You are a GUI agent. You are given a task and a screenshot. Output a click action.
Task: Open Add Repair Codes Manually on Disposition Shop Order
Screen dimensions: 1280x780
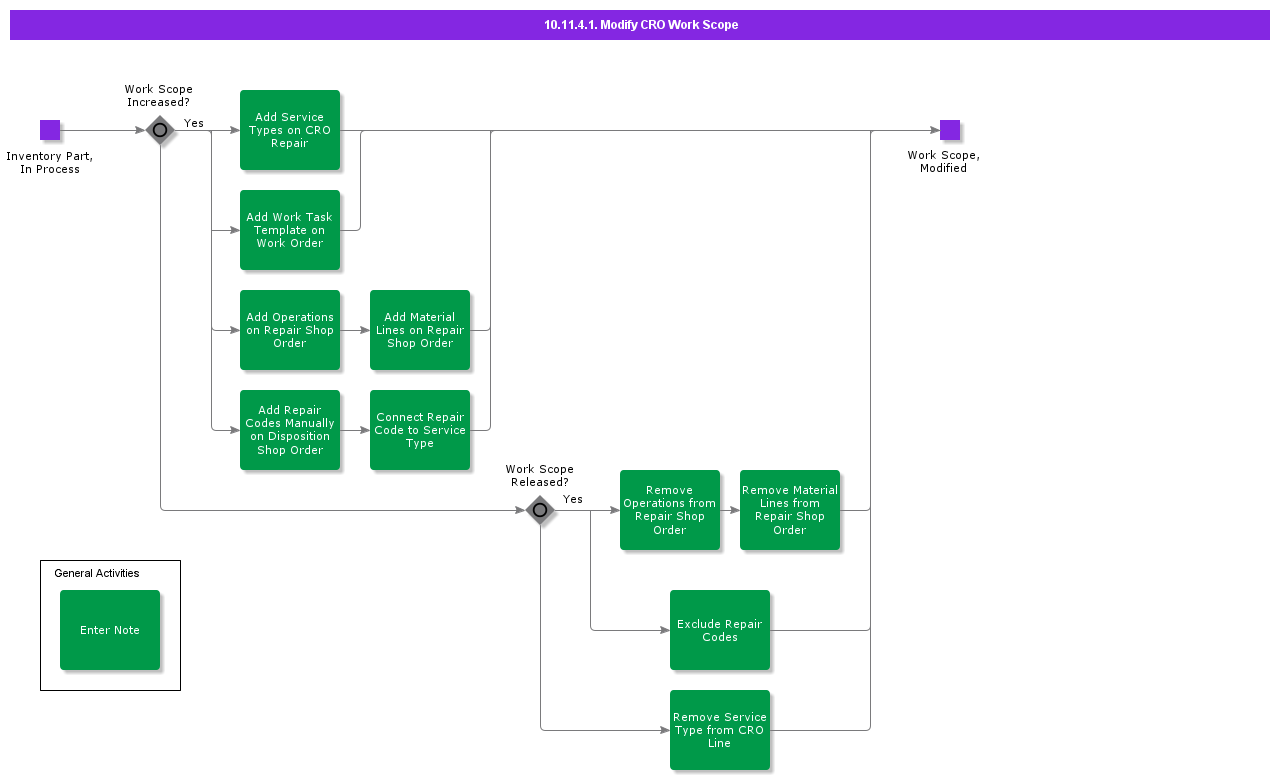pos(290,430)
